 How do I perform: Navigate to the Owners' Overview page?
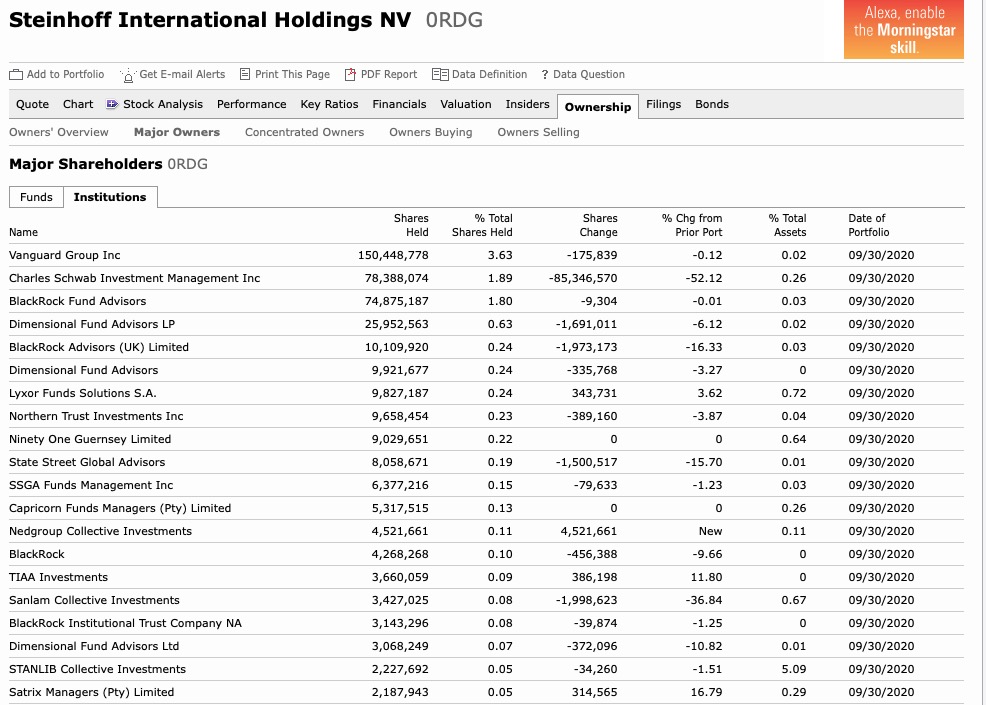click(x=58, y=131)
